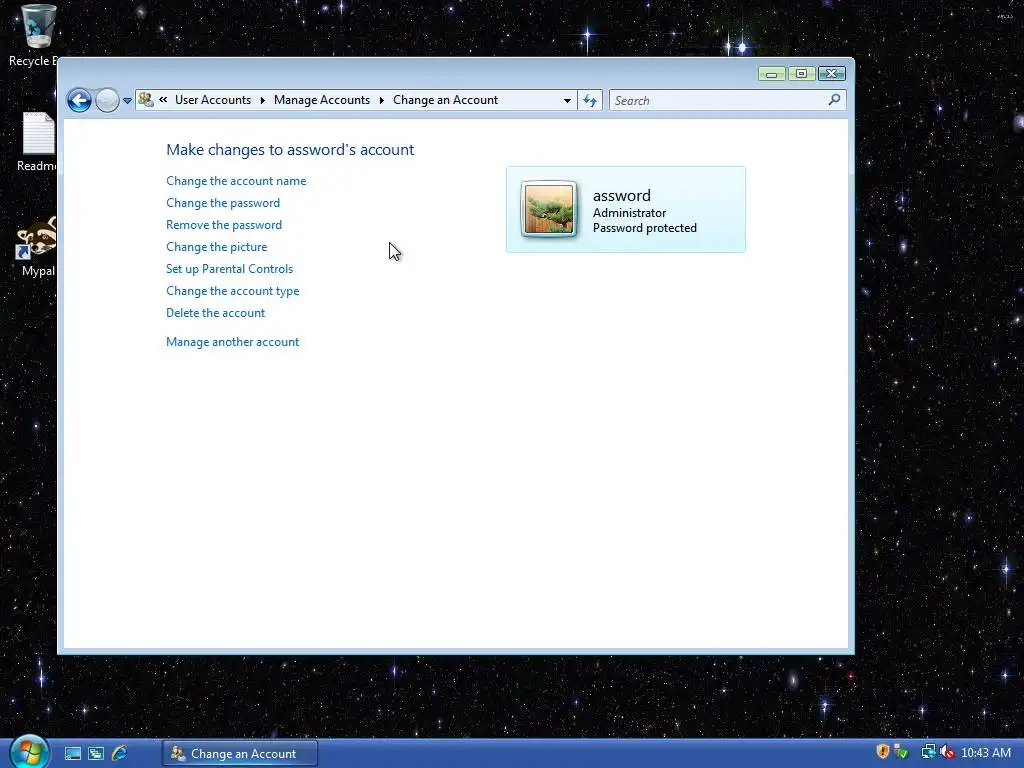Click the Back arrow button
Screen dimensions: 1024x768
coord(79,101)
